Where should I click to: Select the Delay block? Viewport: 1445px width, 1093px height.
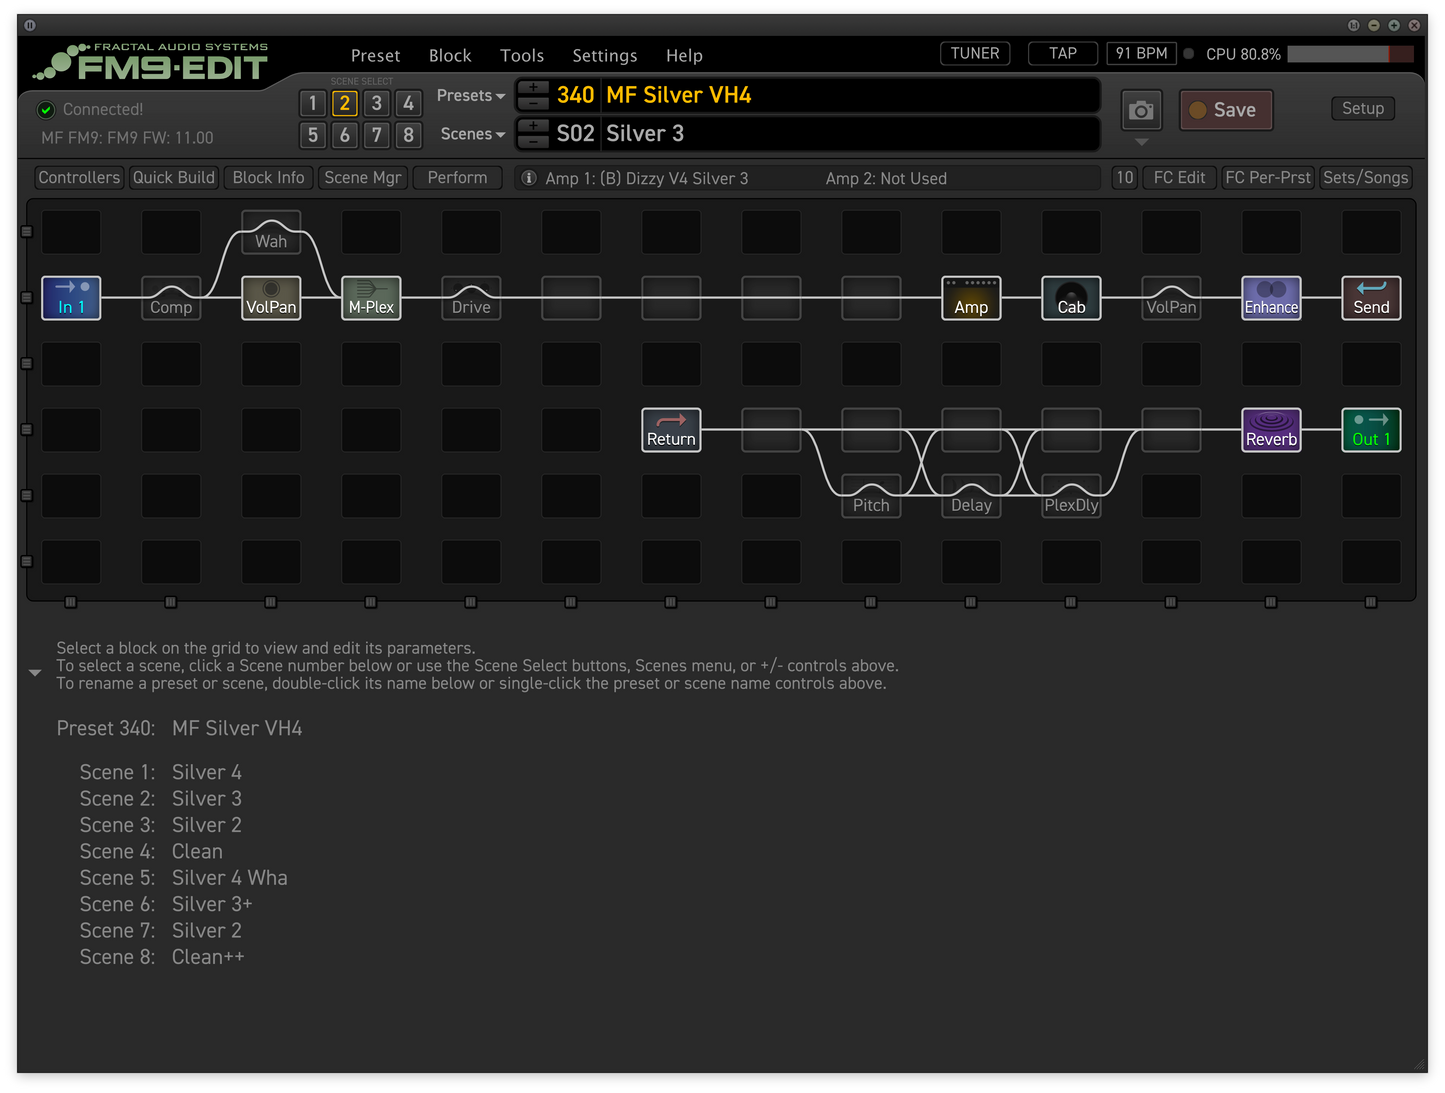click(971, 496)
